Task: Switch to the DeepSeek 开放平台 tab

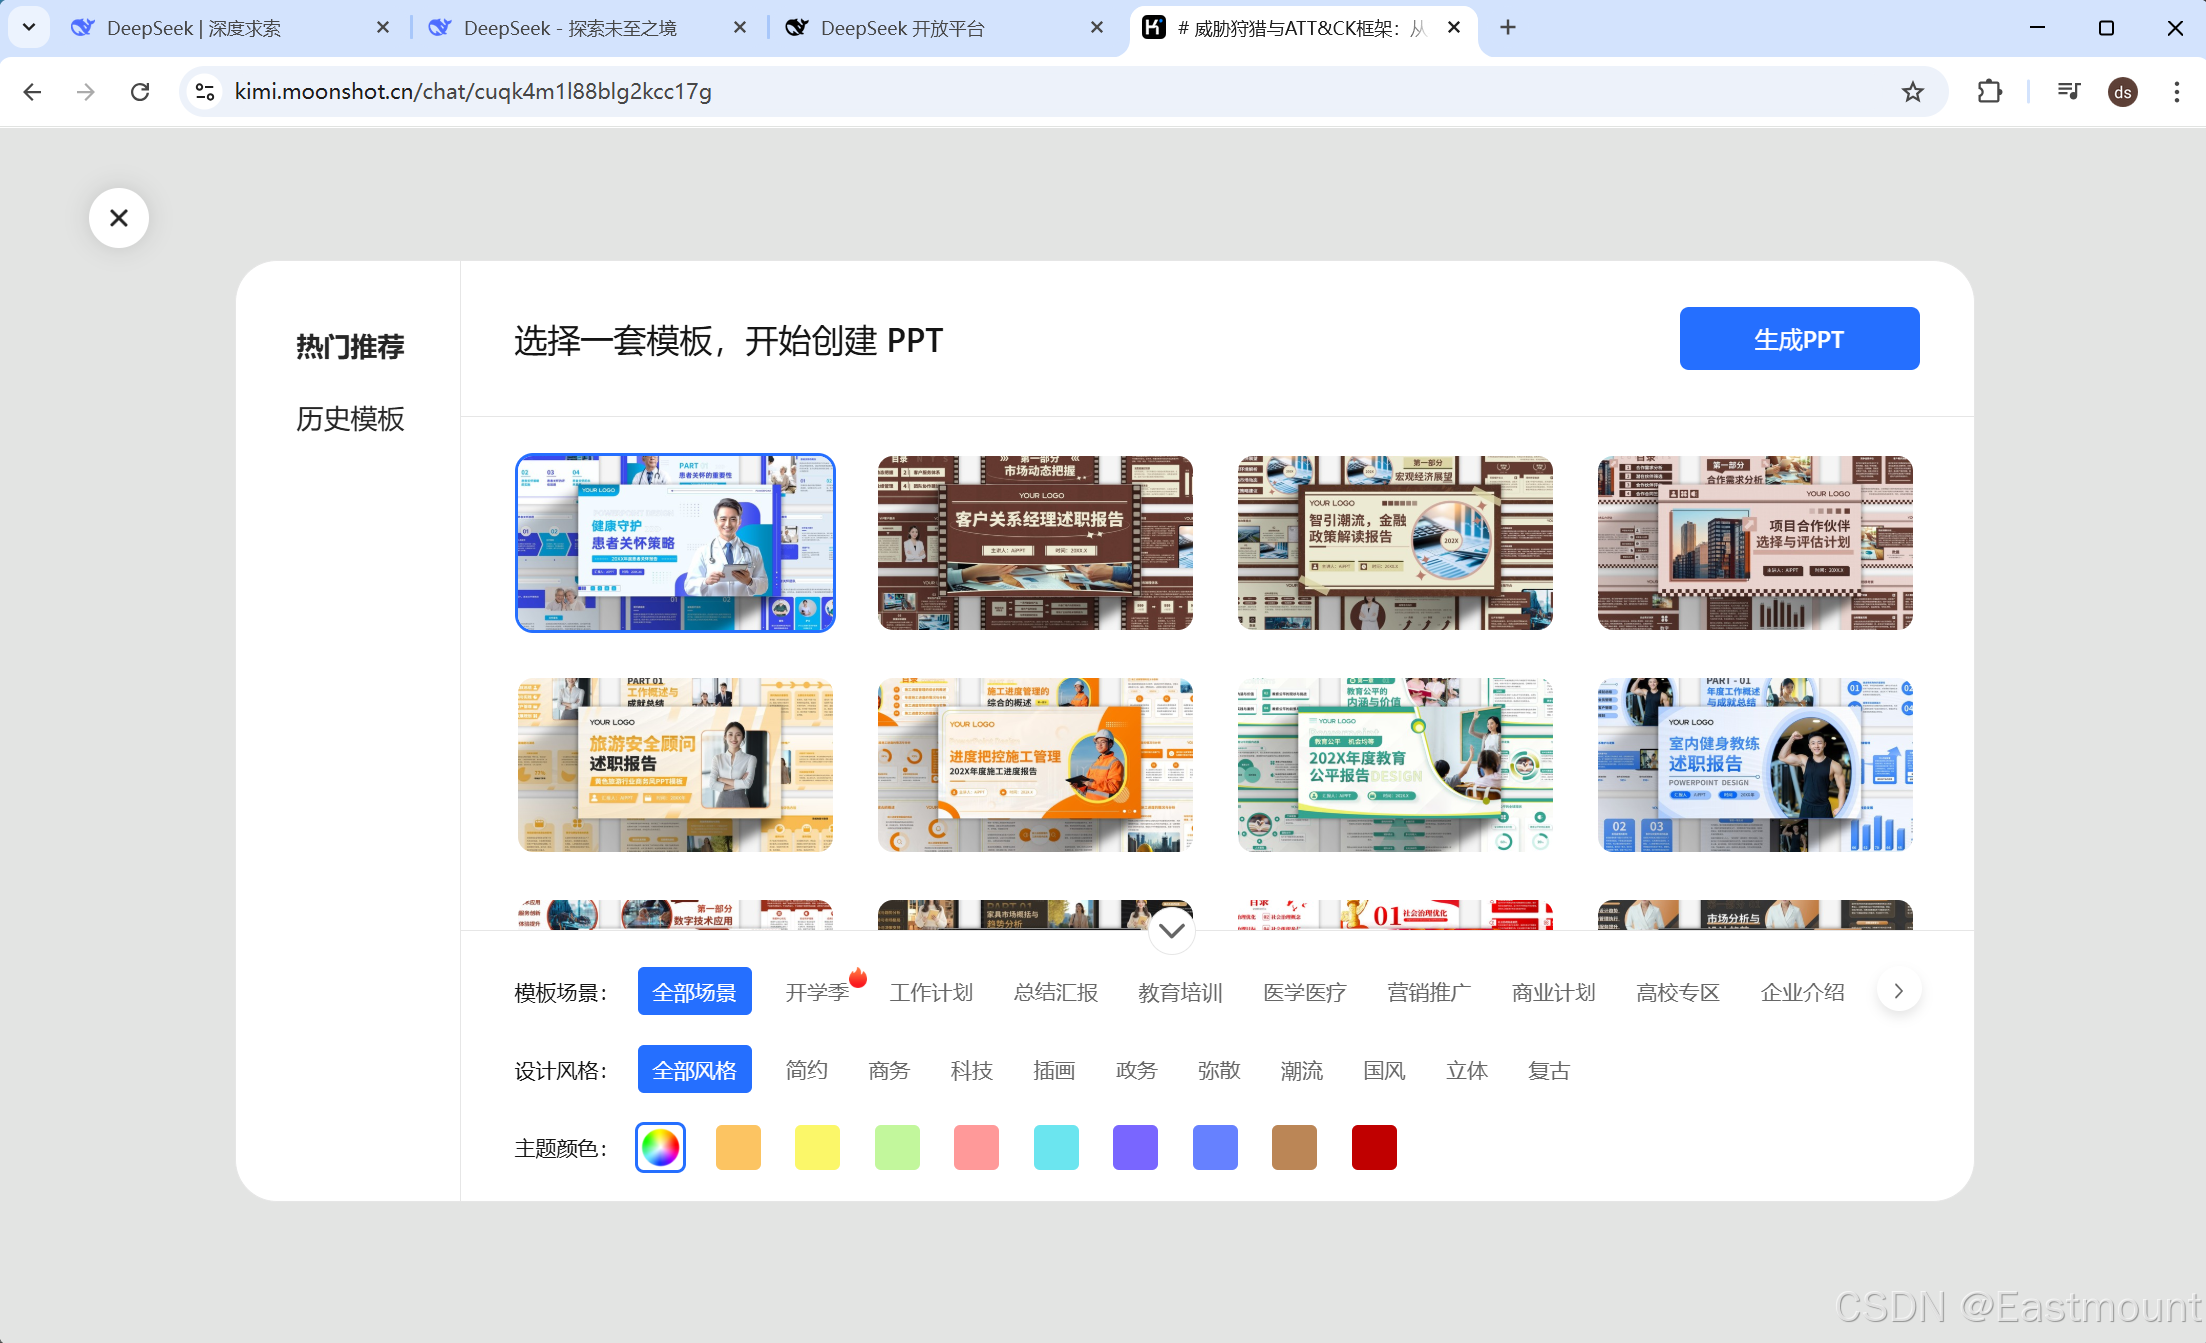Action: [x=902, y=28]
